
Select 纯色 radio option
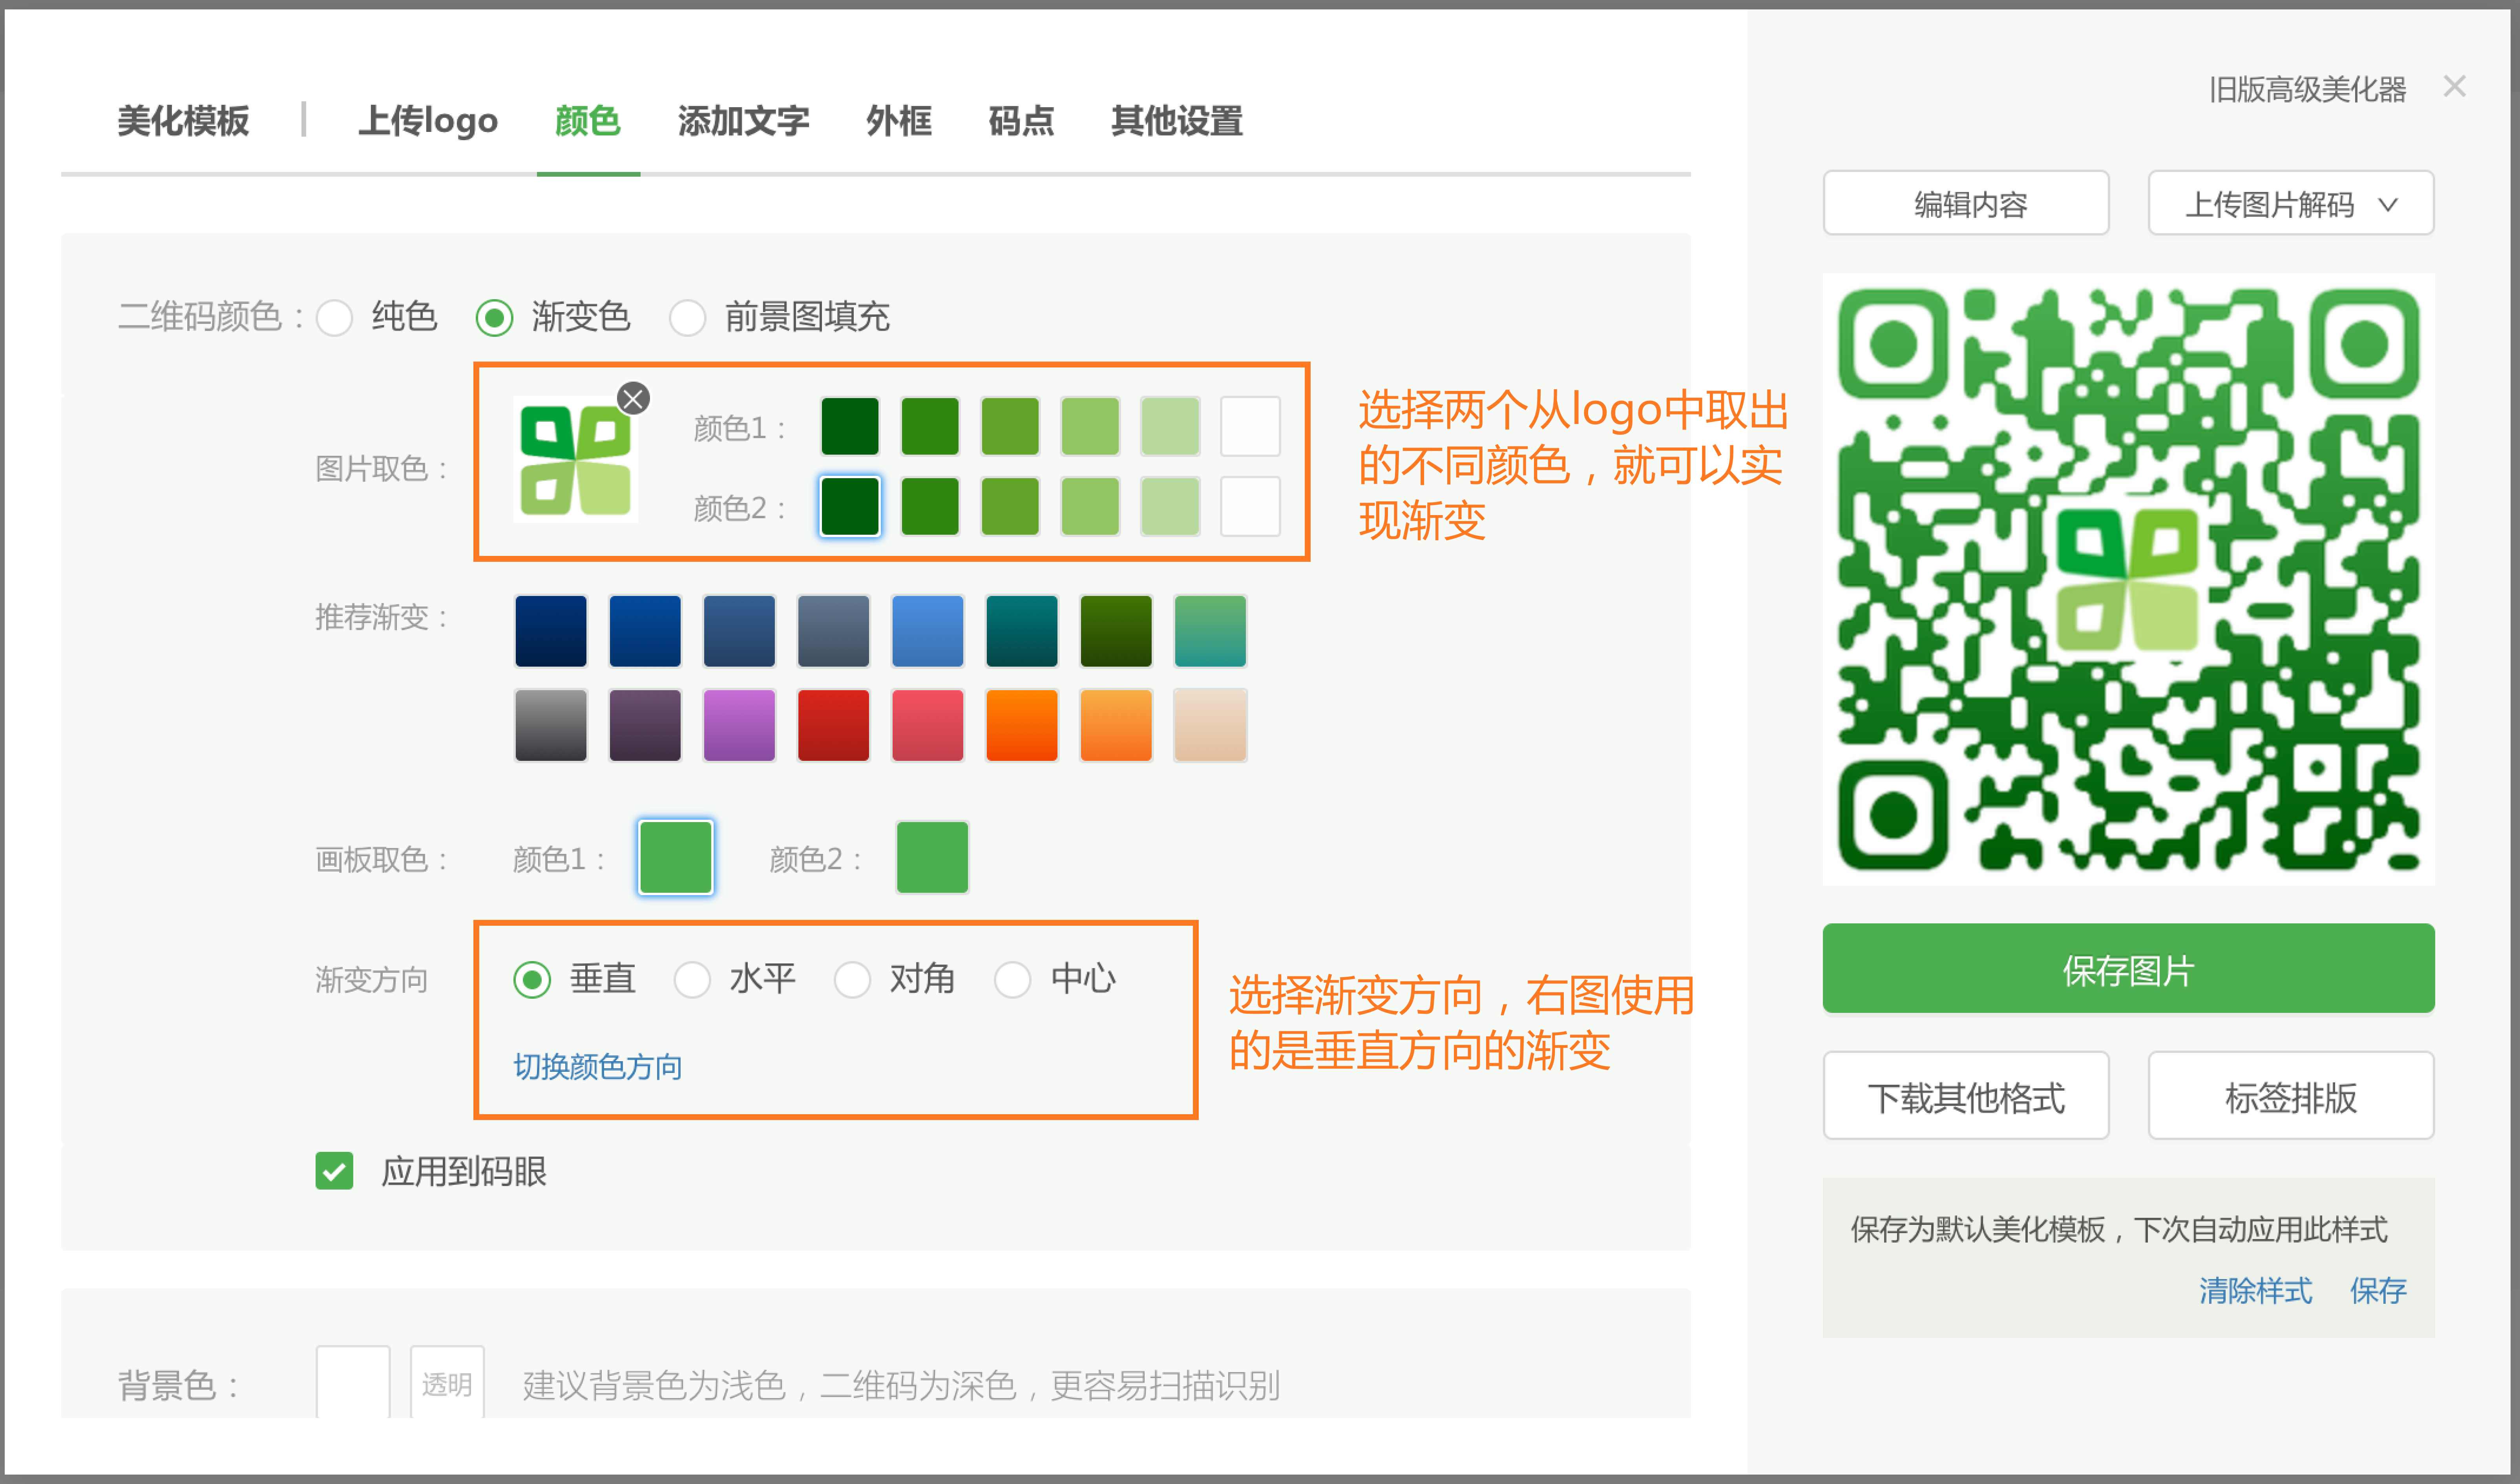[334, 318]
